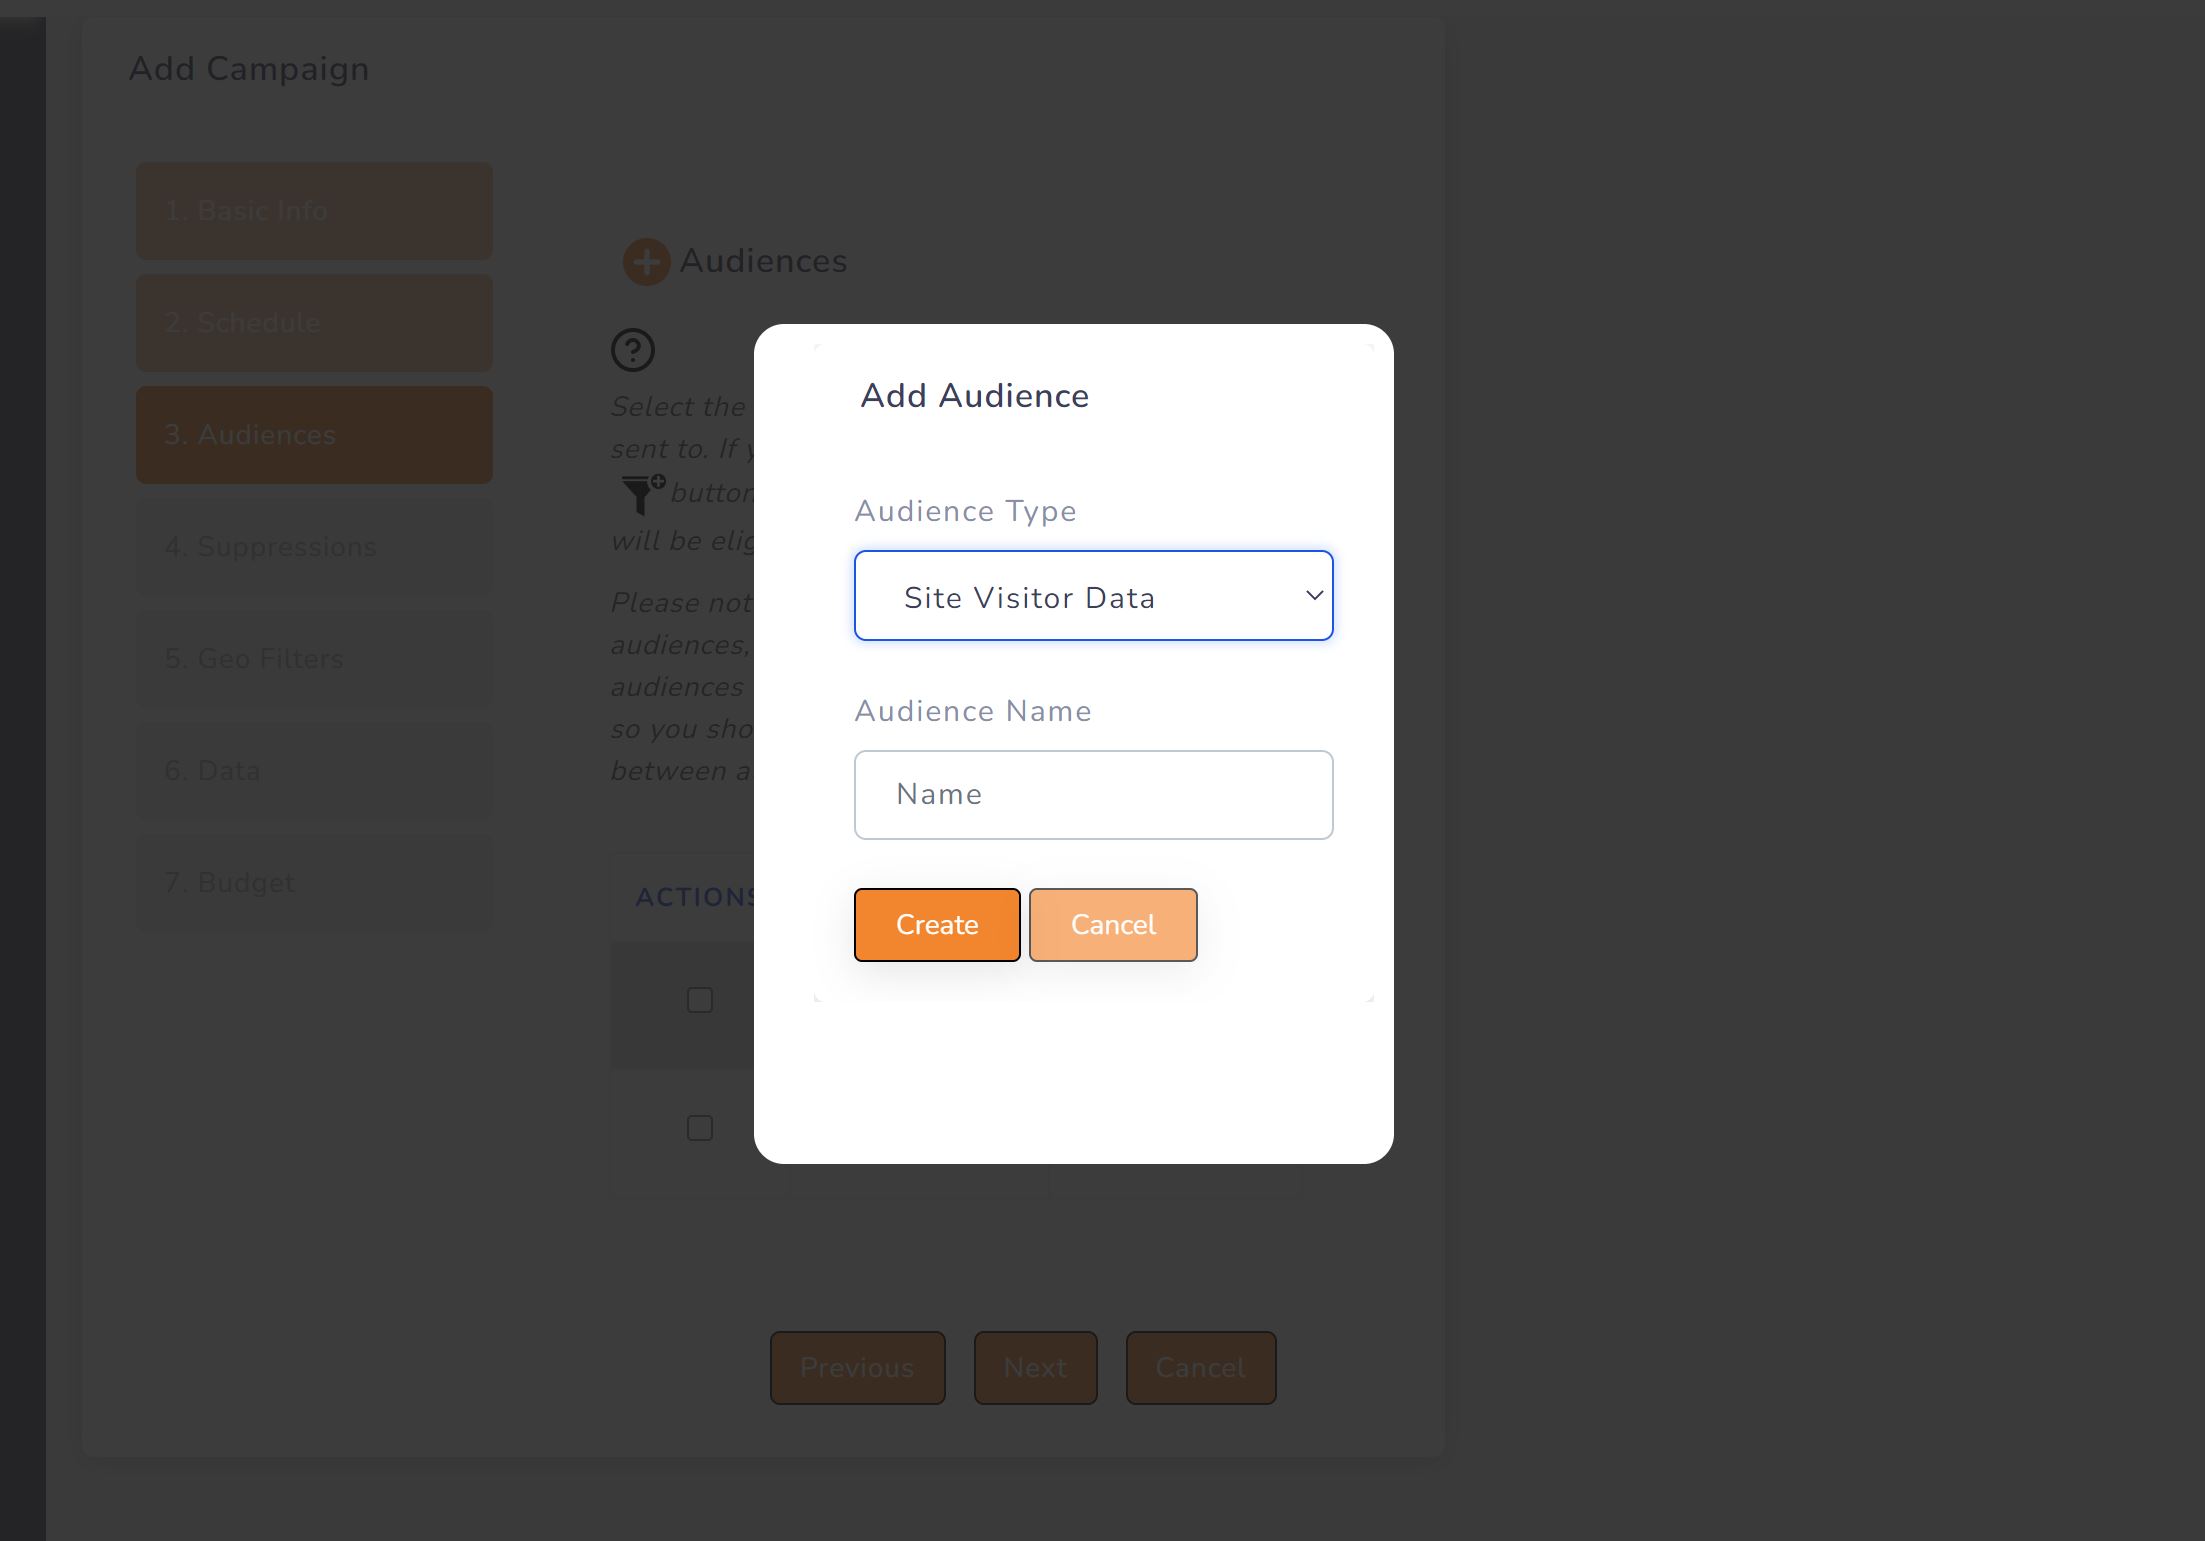Open the Data step
The image size is (2205, 1541).
[313, 770]
